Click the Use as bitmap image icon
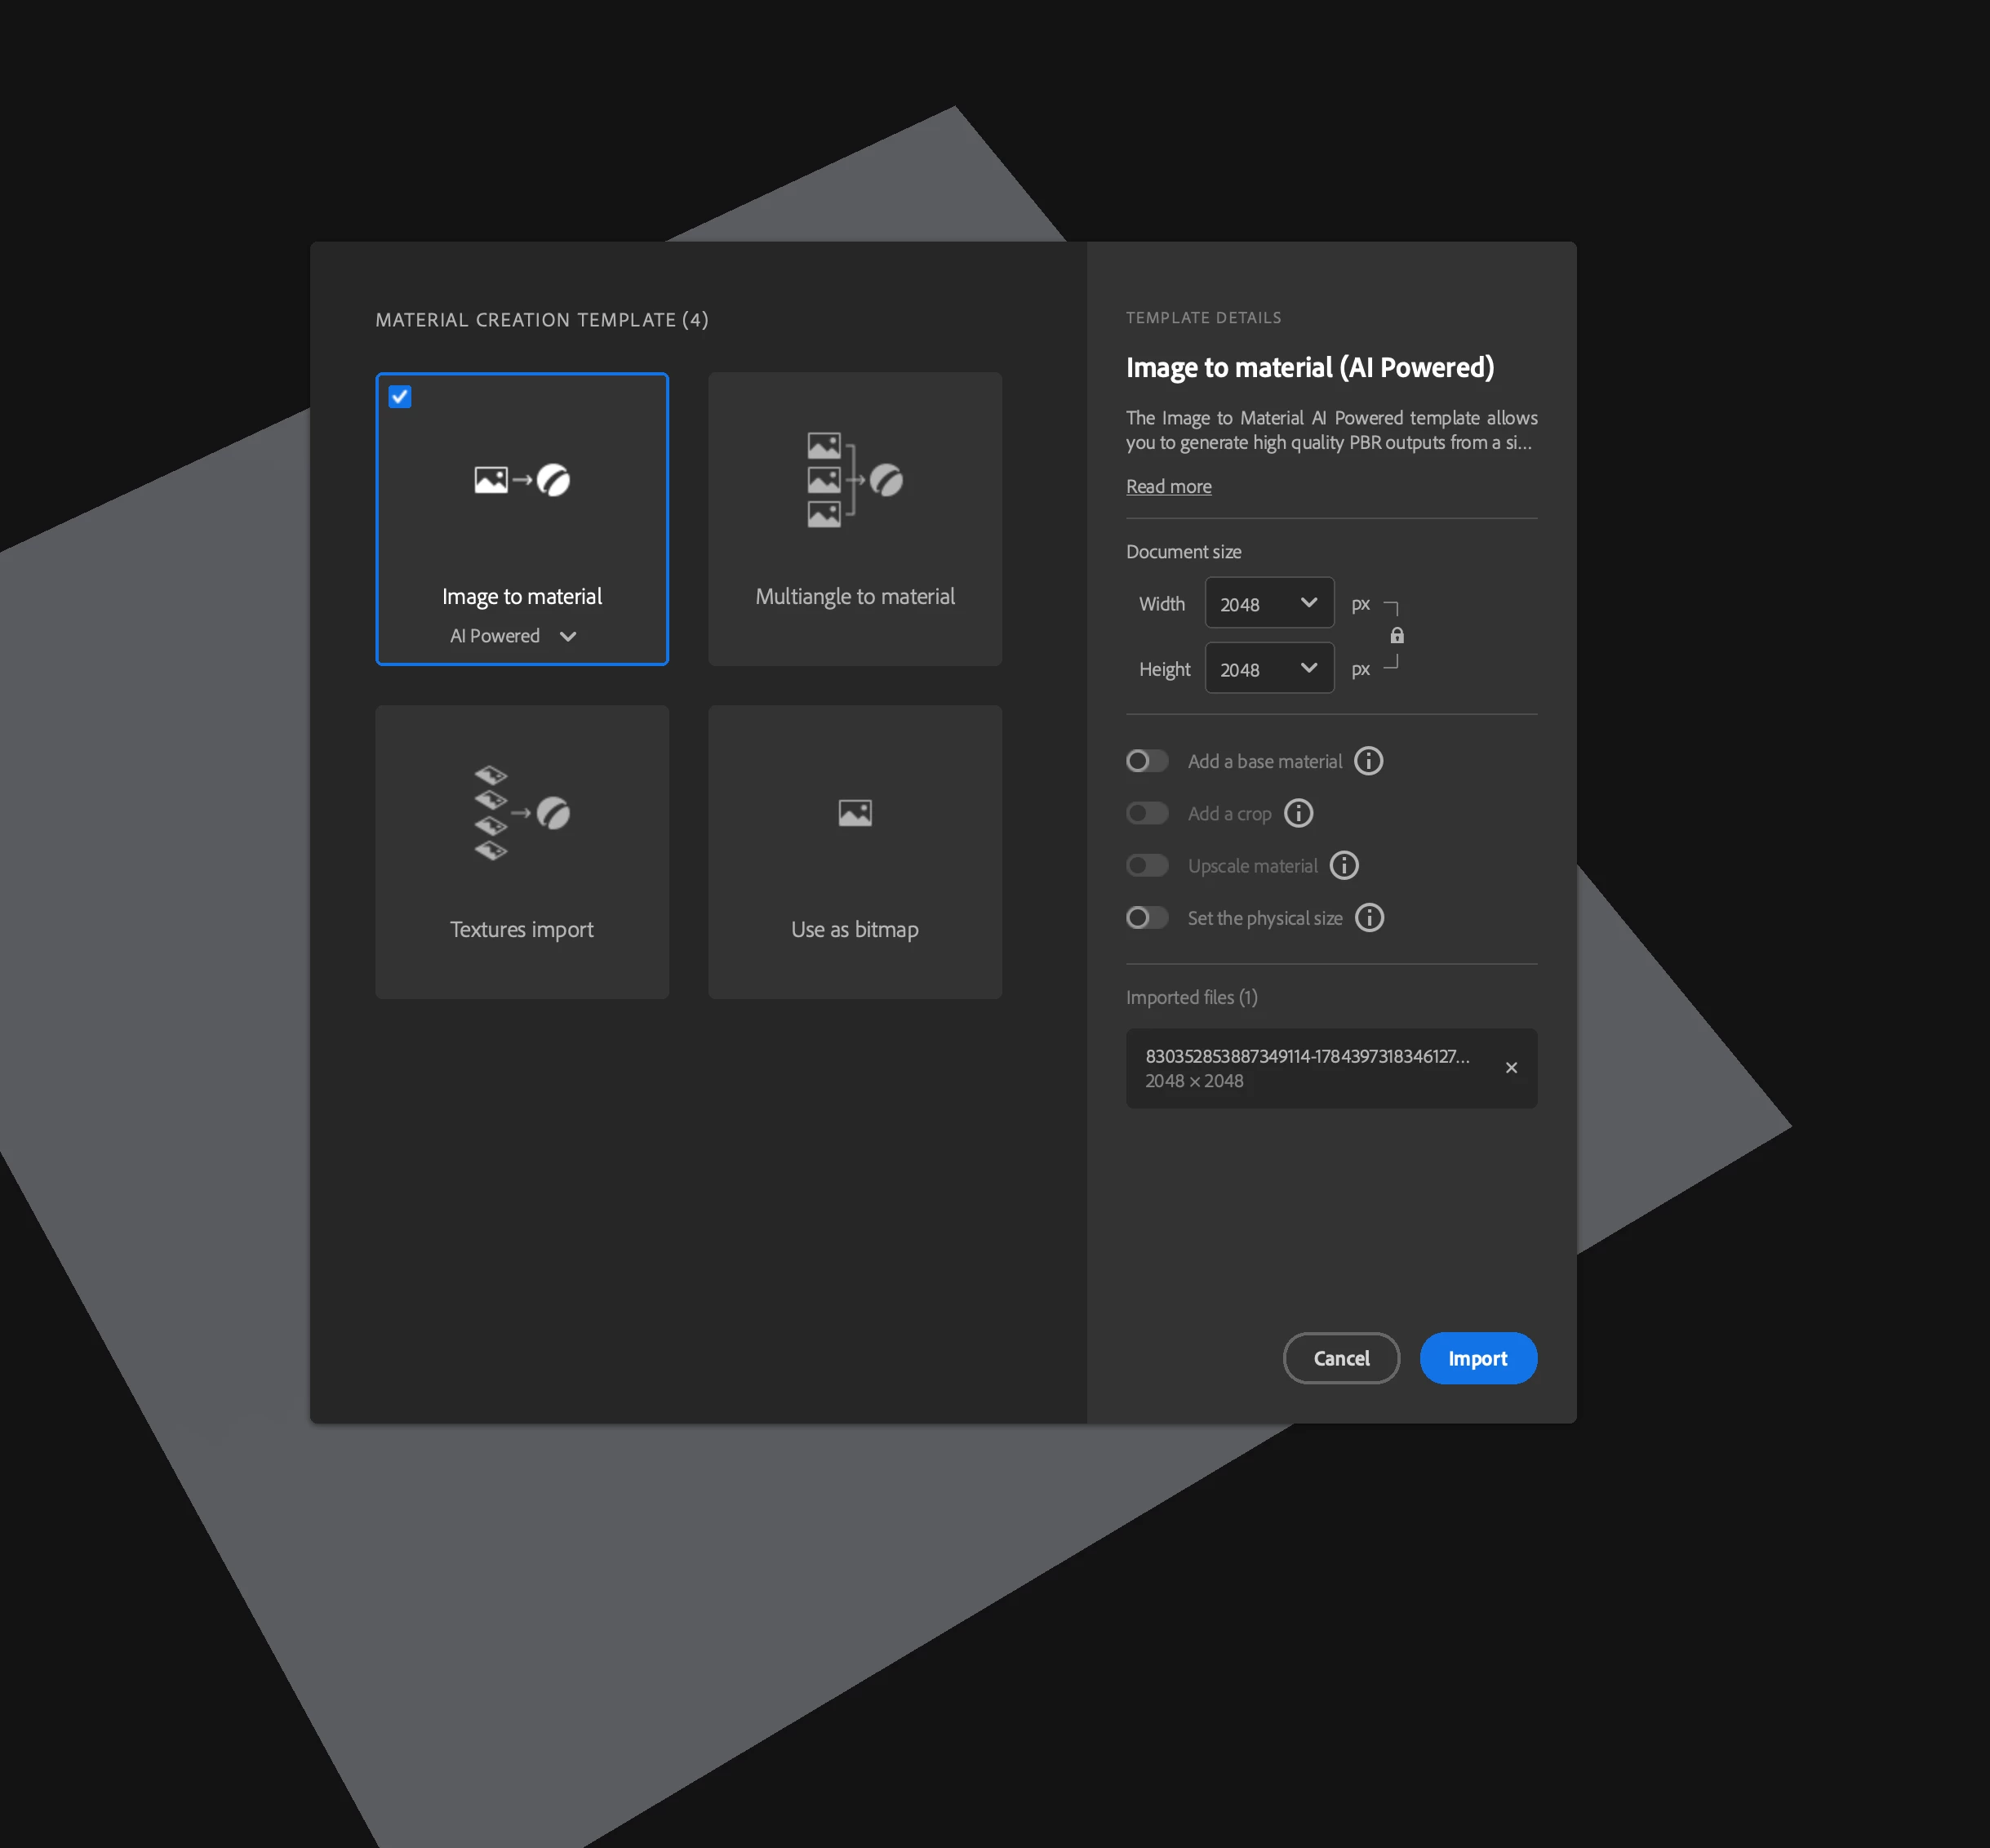This screenshot has height=1848, width=1990. point(854,812)
